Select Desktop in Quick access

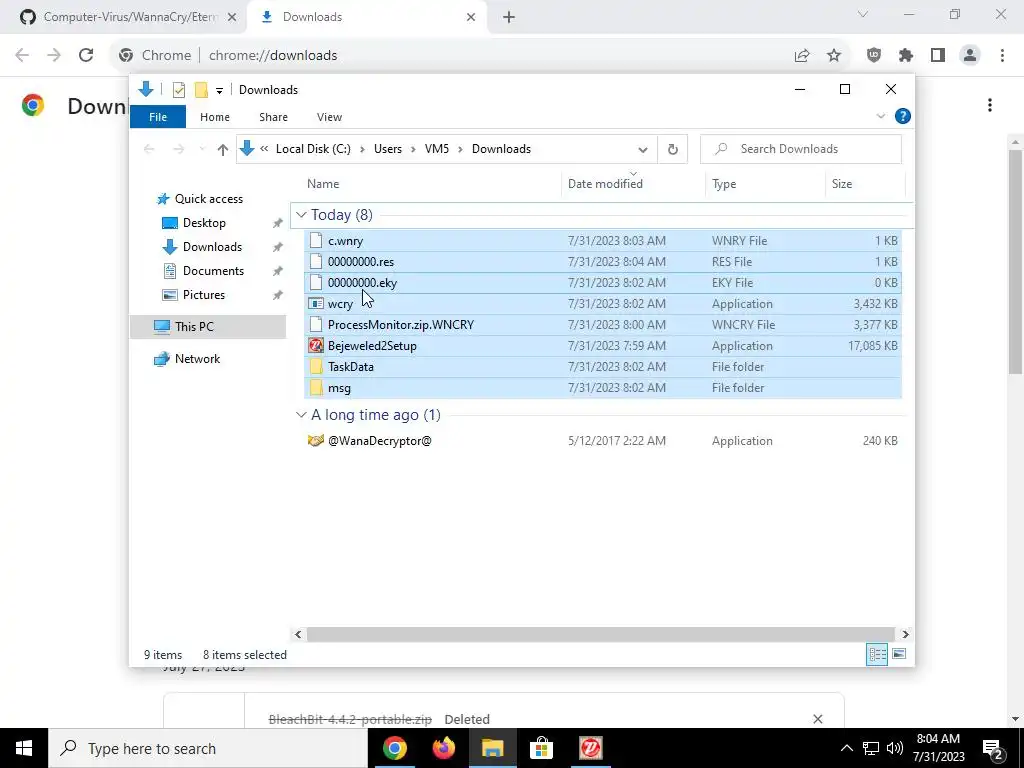coord(204,223)
